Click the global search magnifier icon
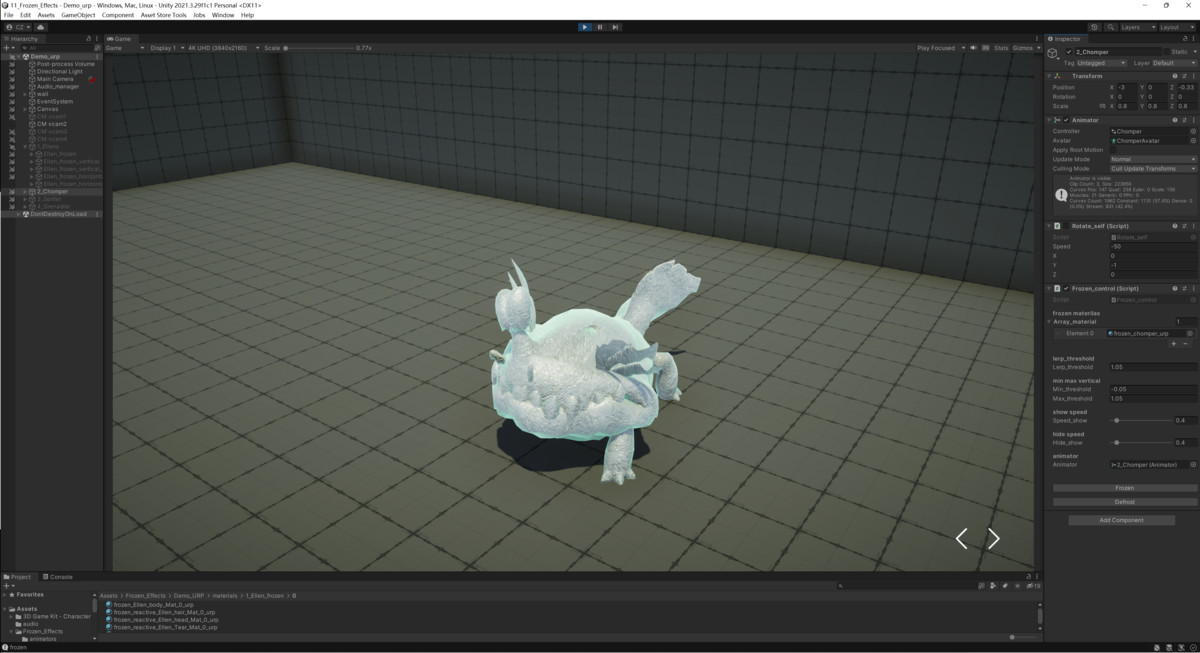The width and height of the screenshot is (1200, 653). 1109,27
